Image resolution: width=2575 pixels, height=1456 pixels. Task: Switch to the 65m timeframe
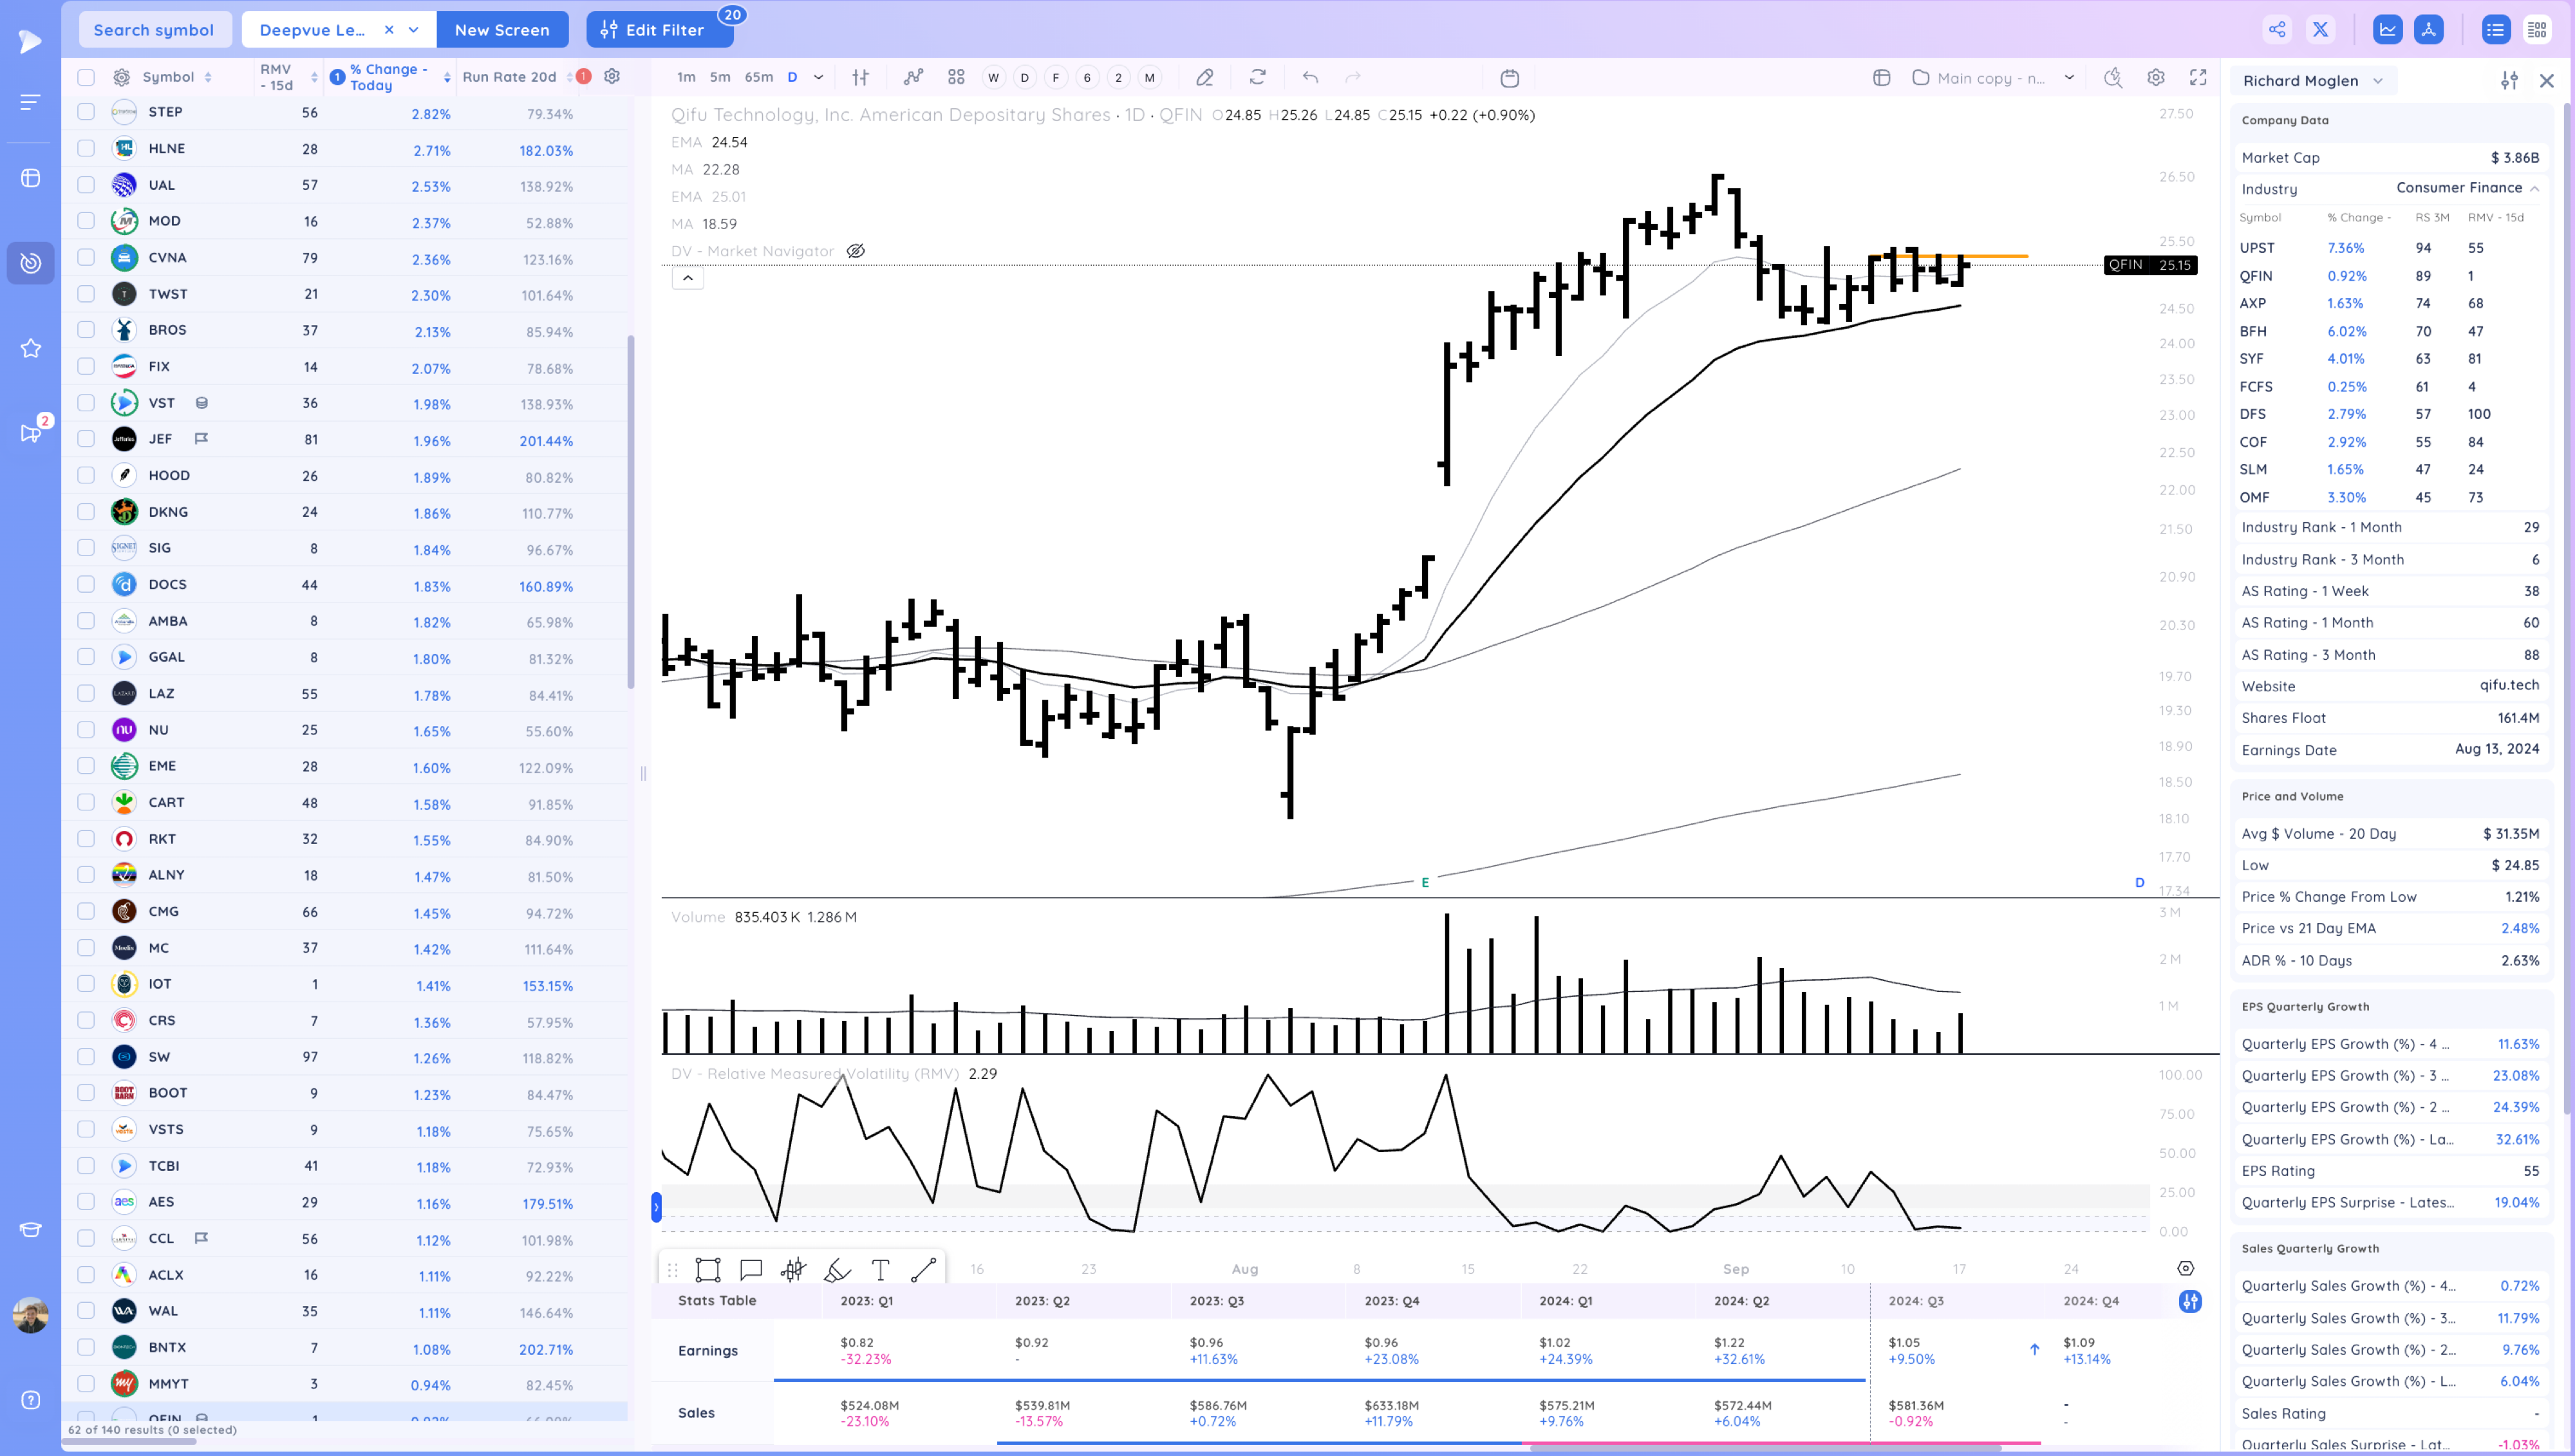758,77
